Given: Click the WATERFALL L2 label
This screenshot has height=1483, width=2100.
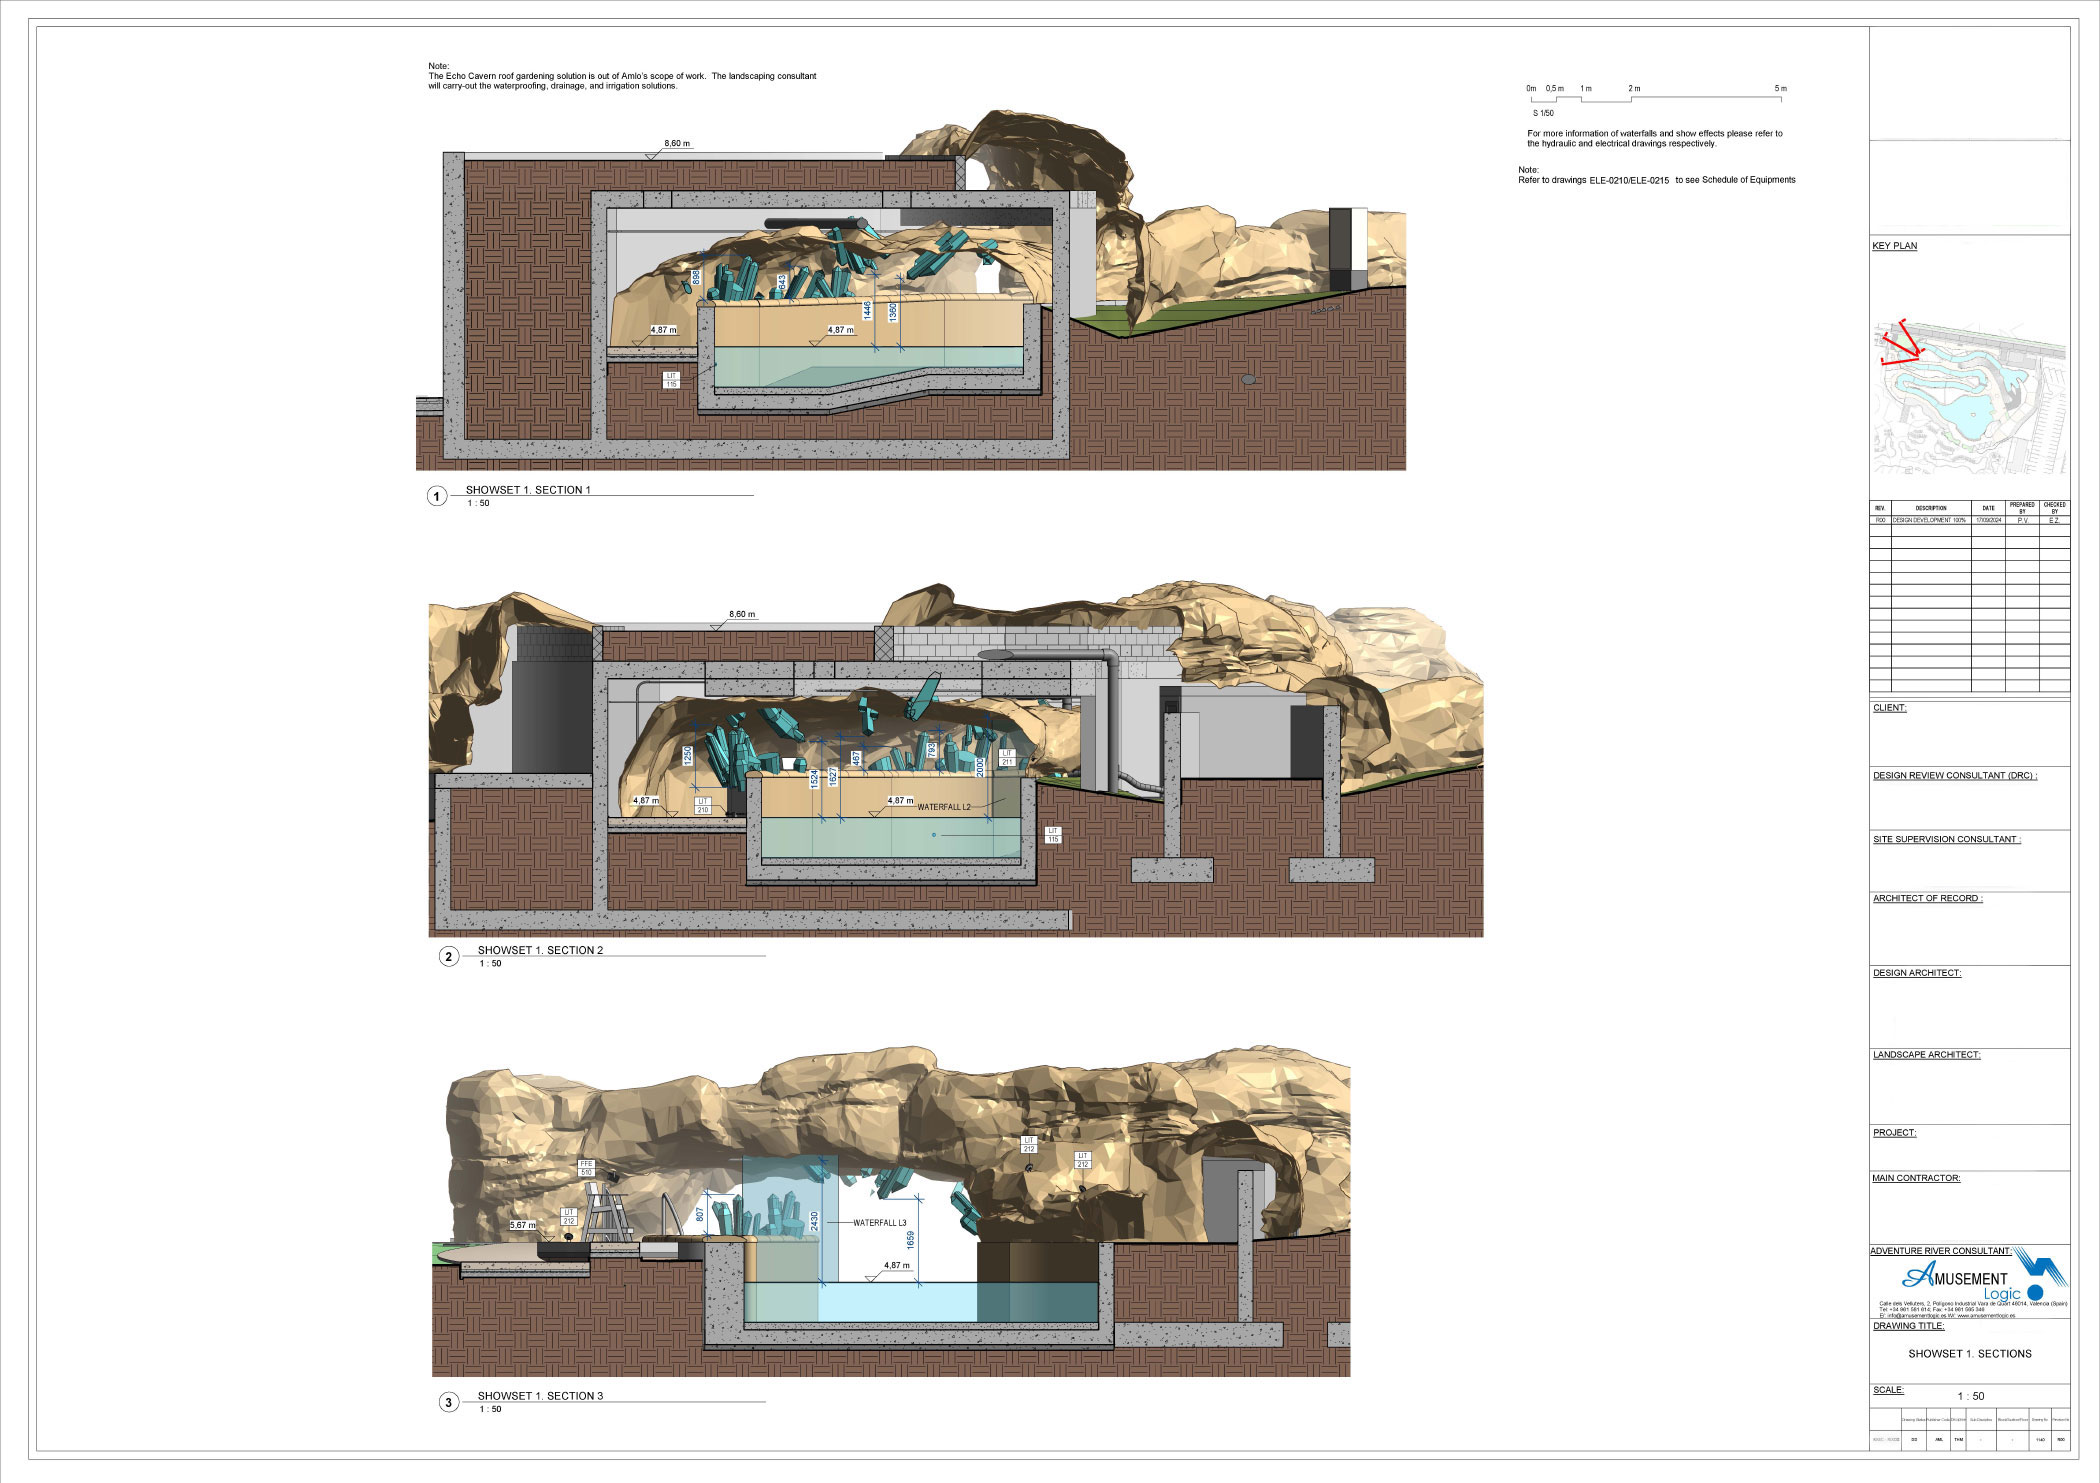Looking at the screenshot, I should (944, 807).
